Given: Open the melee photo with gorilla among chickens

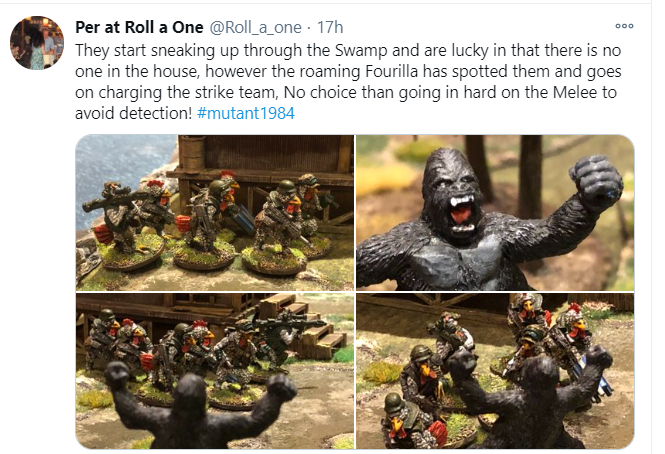Looking at the screenshot, I should [x=495, y=371].
